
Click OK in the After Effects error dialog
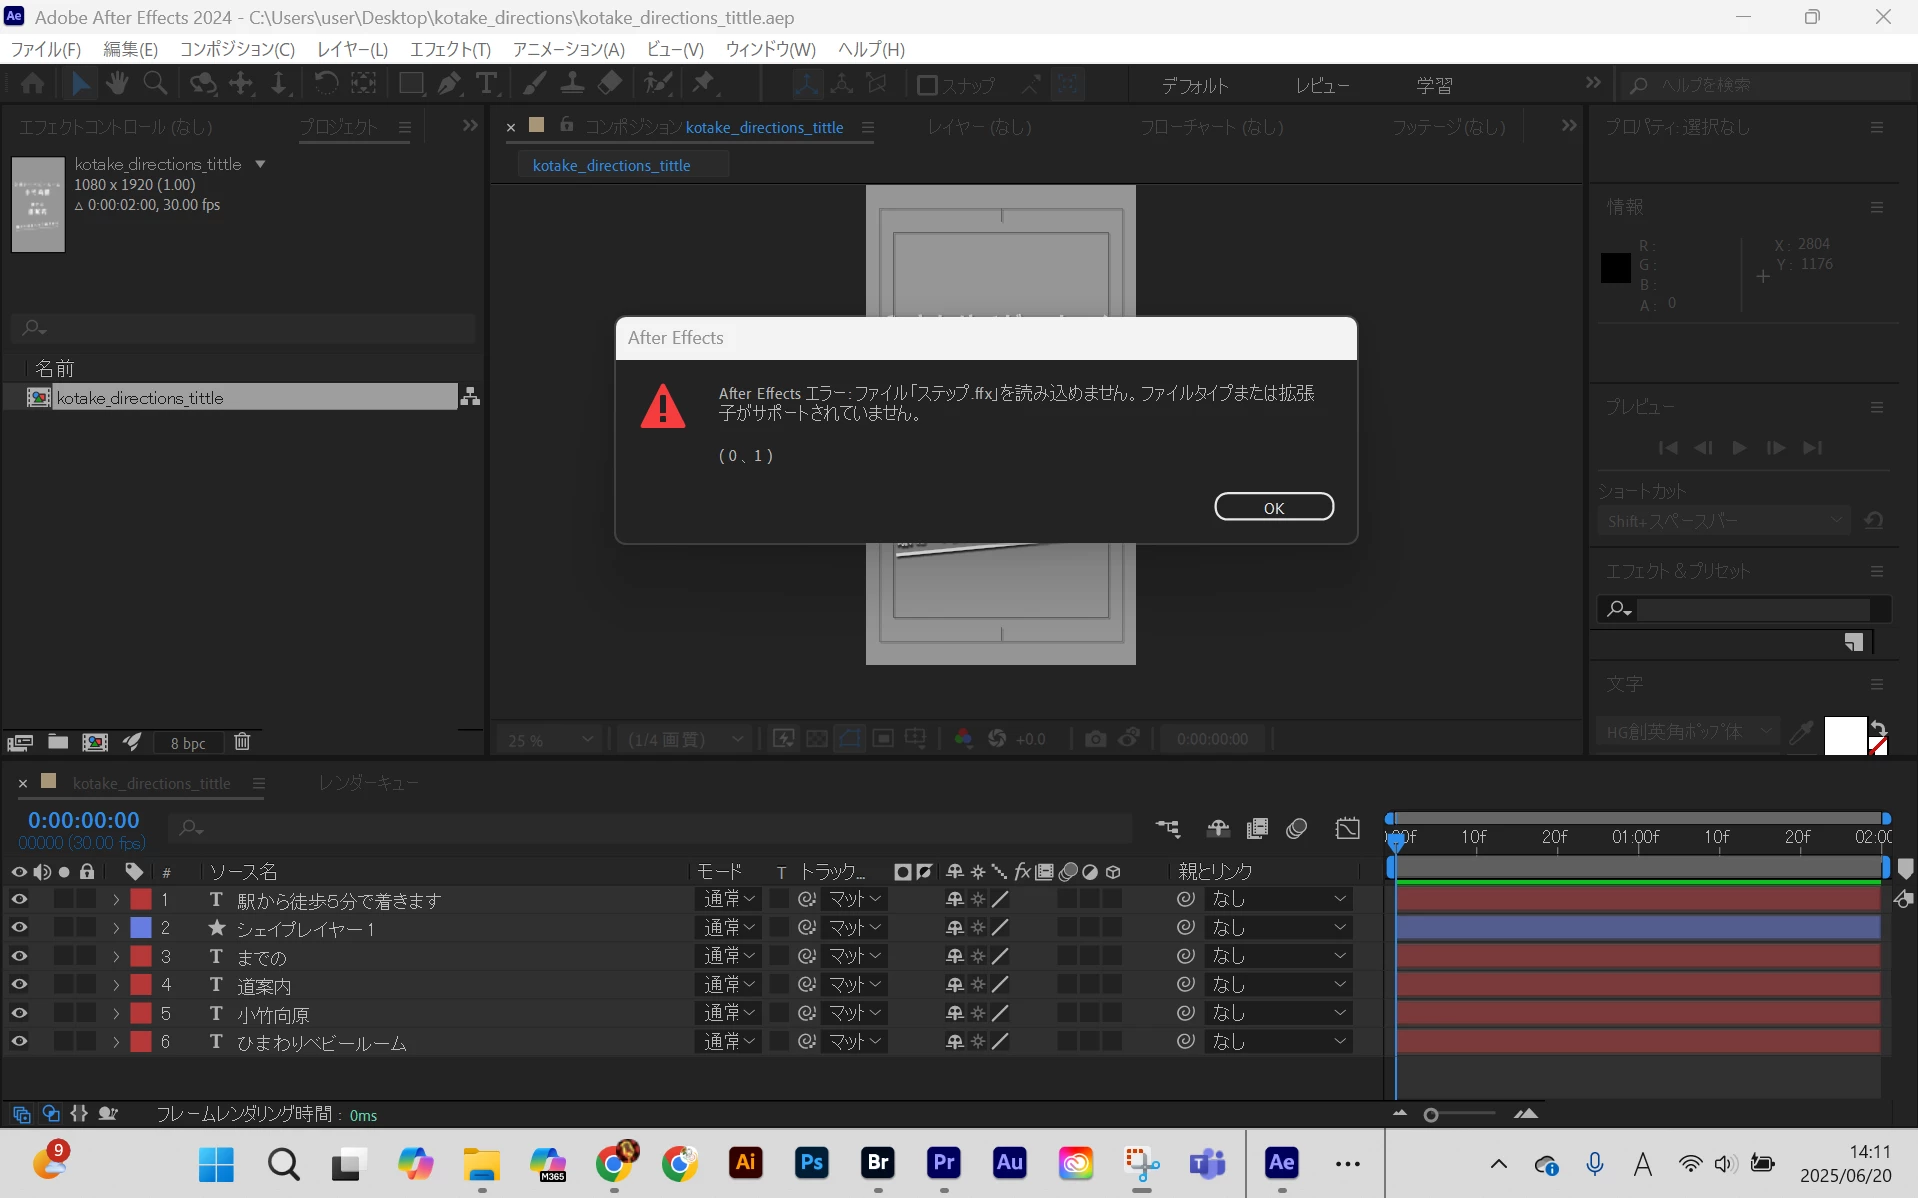pos(1273,507)
